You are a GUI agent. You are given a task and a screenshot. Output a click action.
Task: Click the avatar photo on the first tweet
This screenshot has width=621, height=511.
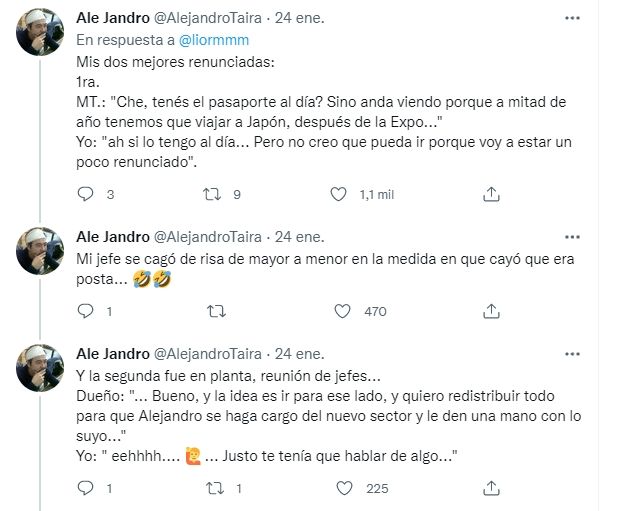click(x=41, y=36)
